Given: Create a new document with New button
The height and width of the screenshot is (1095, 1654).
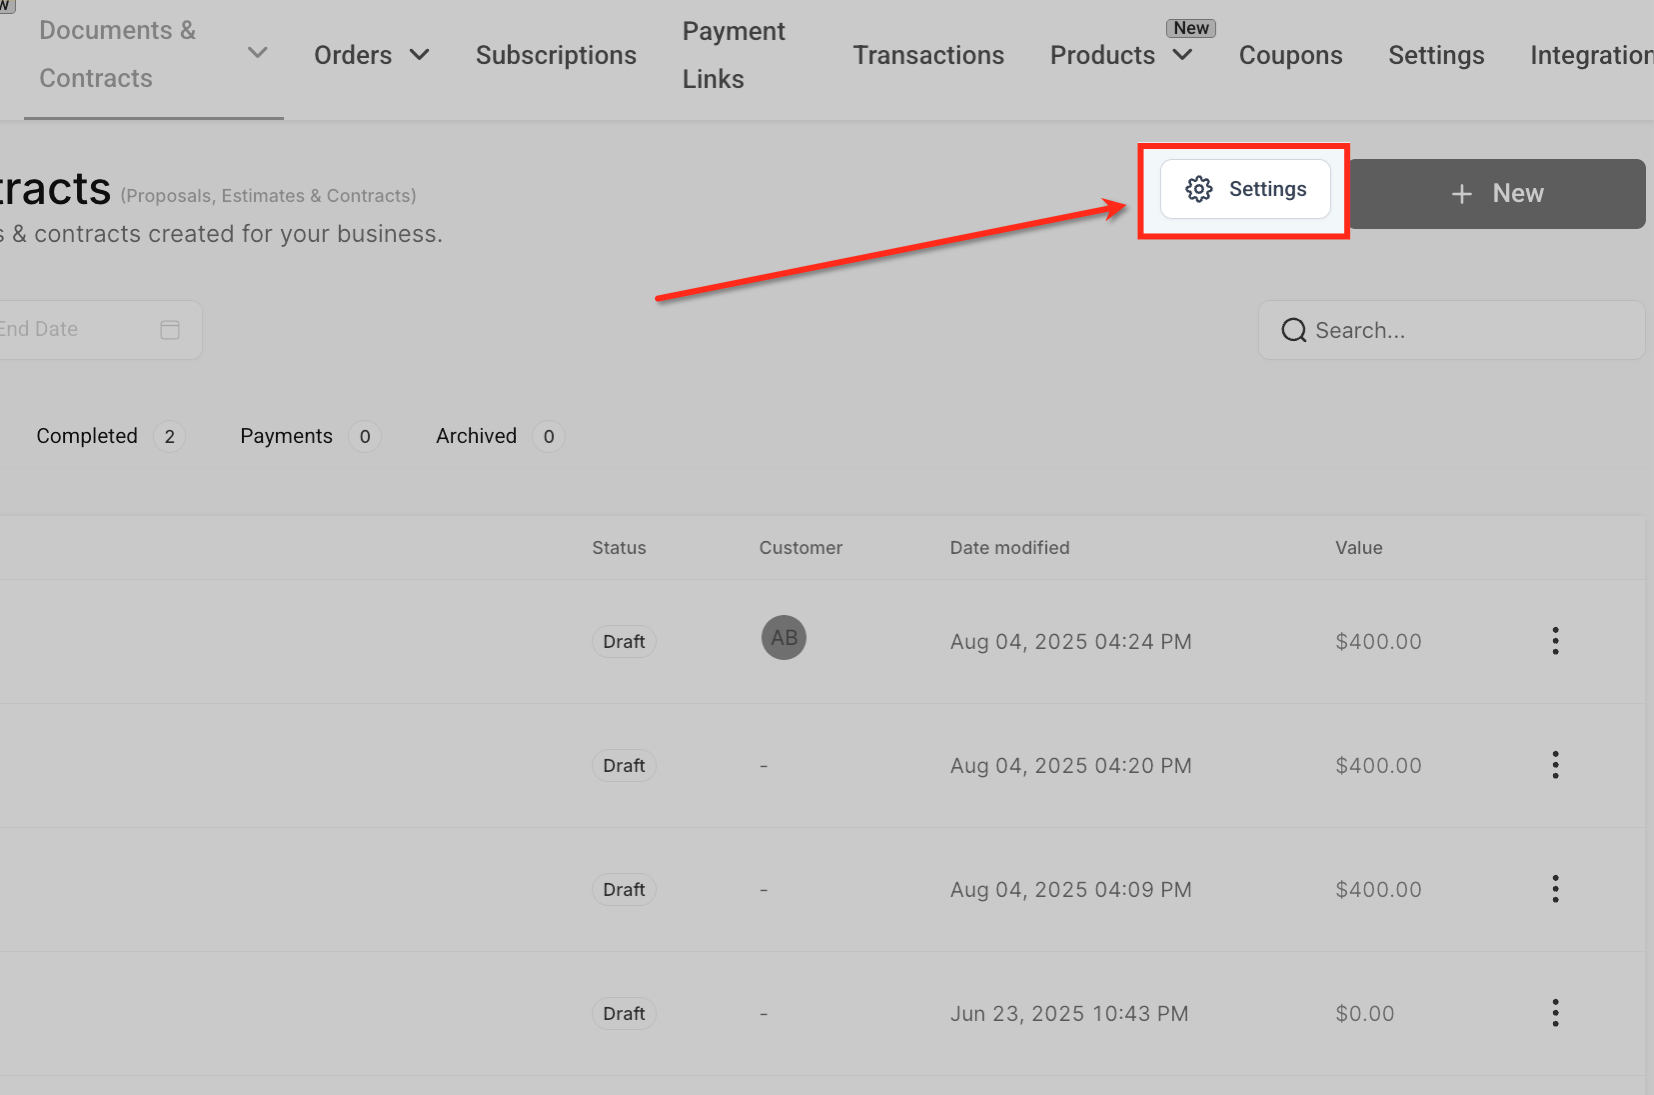Looking at the screenshot, I should point(1497,194).
